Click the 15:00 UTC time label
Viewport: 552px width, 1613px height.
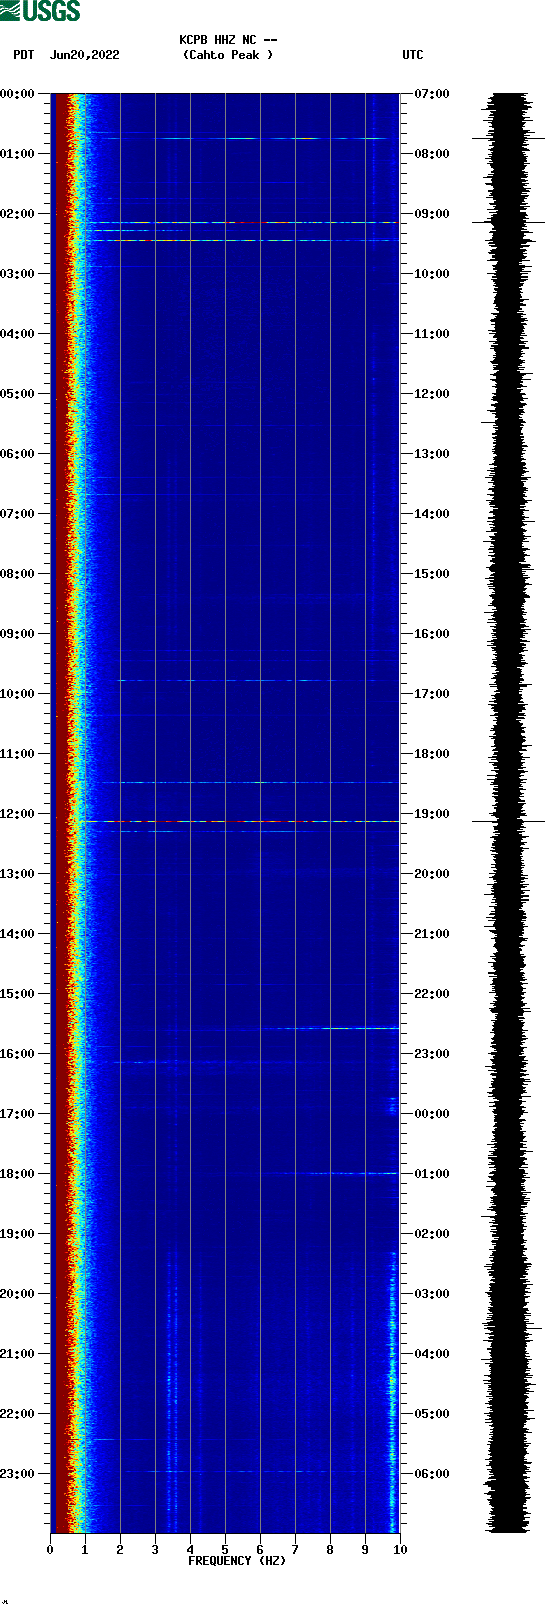coord(432,574)
